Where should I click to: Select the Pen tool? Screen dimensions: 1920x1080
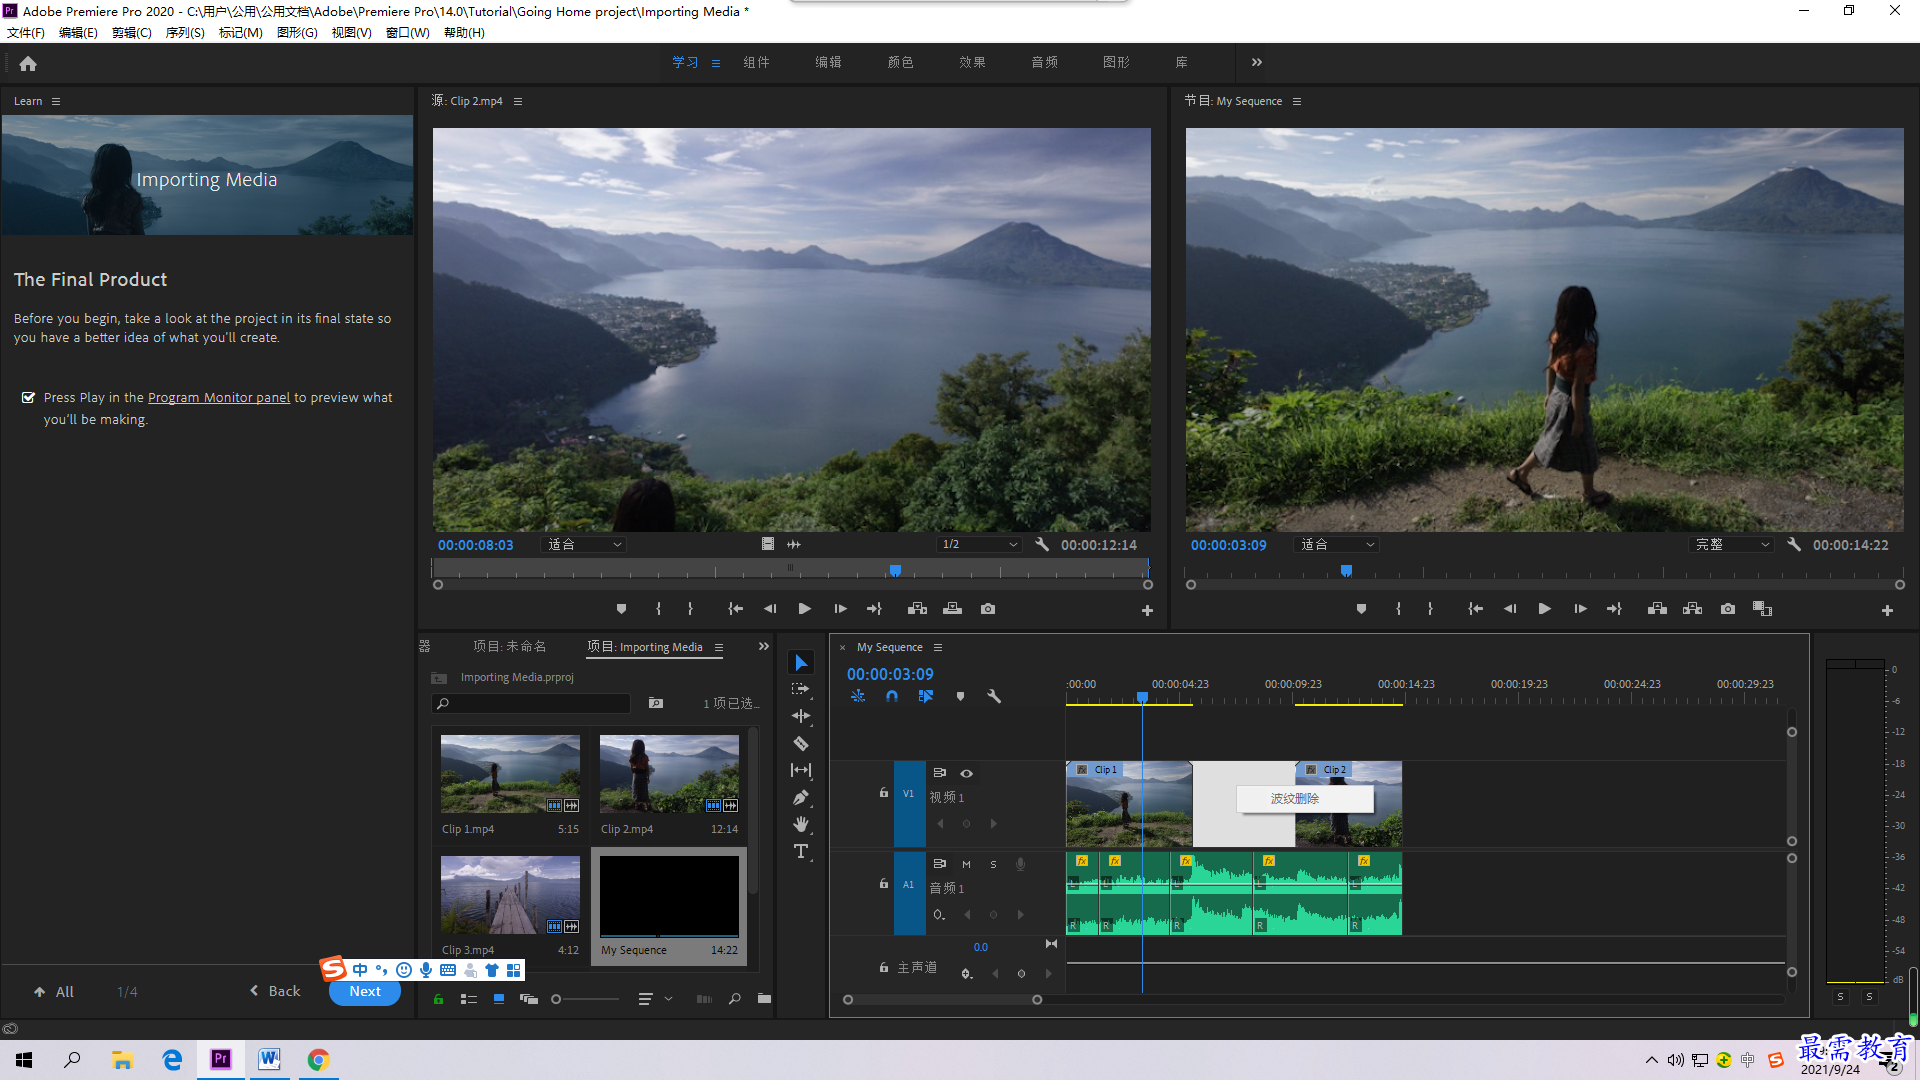tap(801, 797)
